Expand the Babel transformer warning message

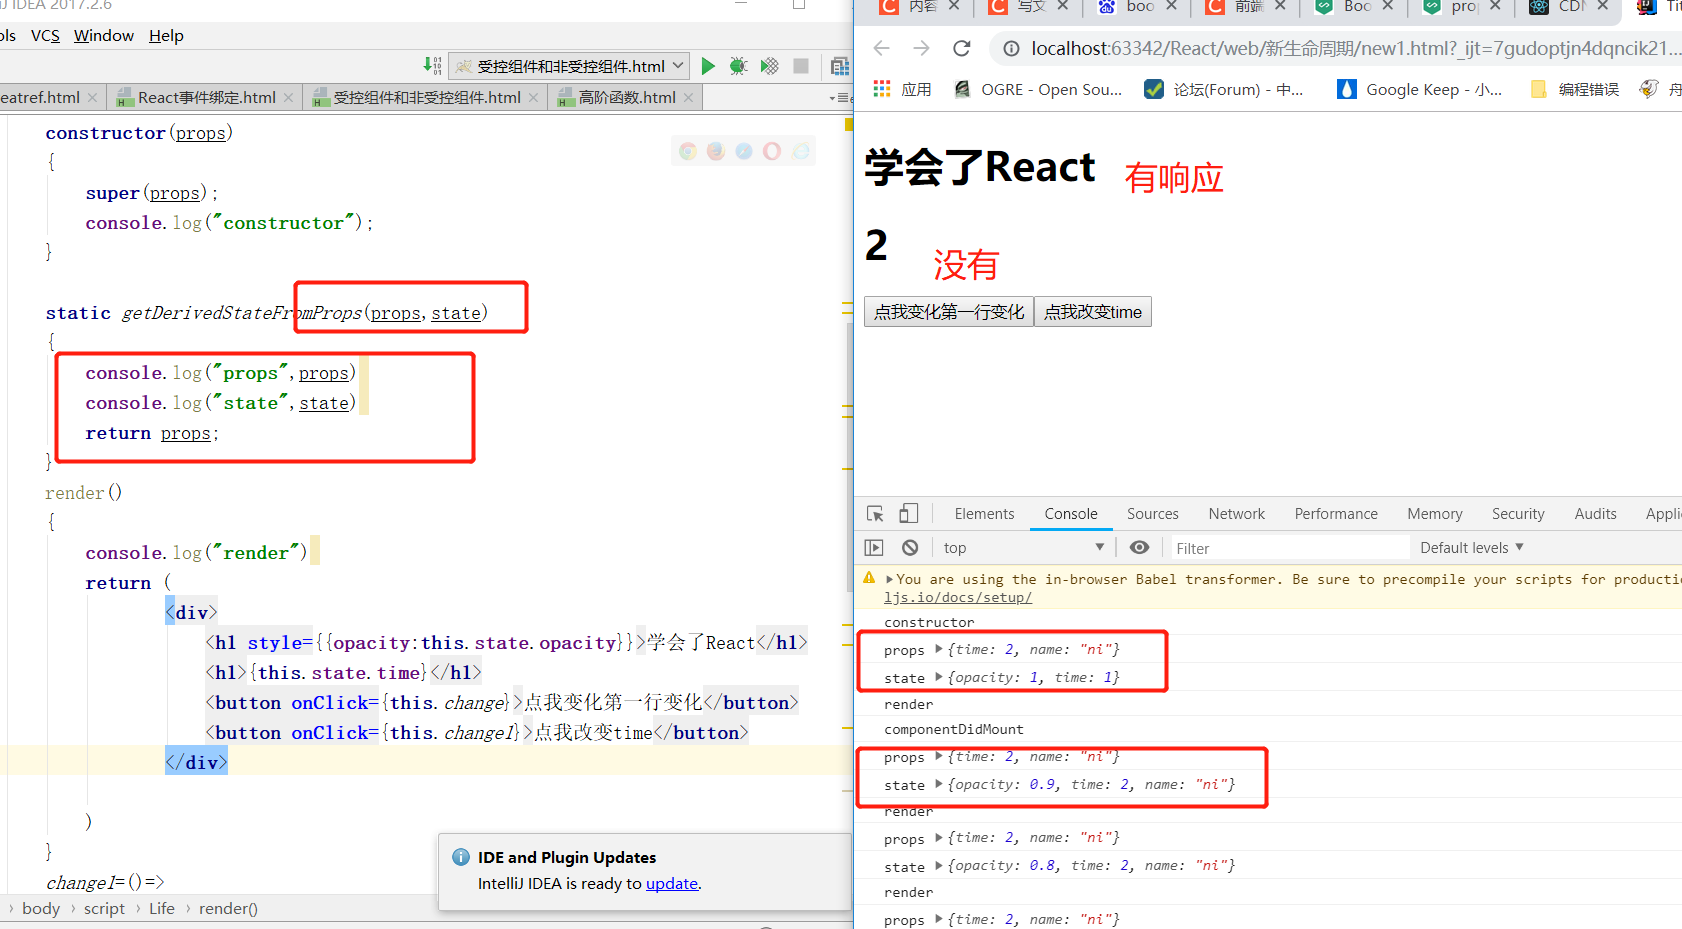889,579
